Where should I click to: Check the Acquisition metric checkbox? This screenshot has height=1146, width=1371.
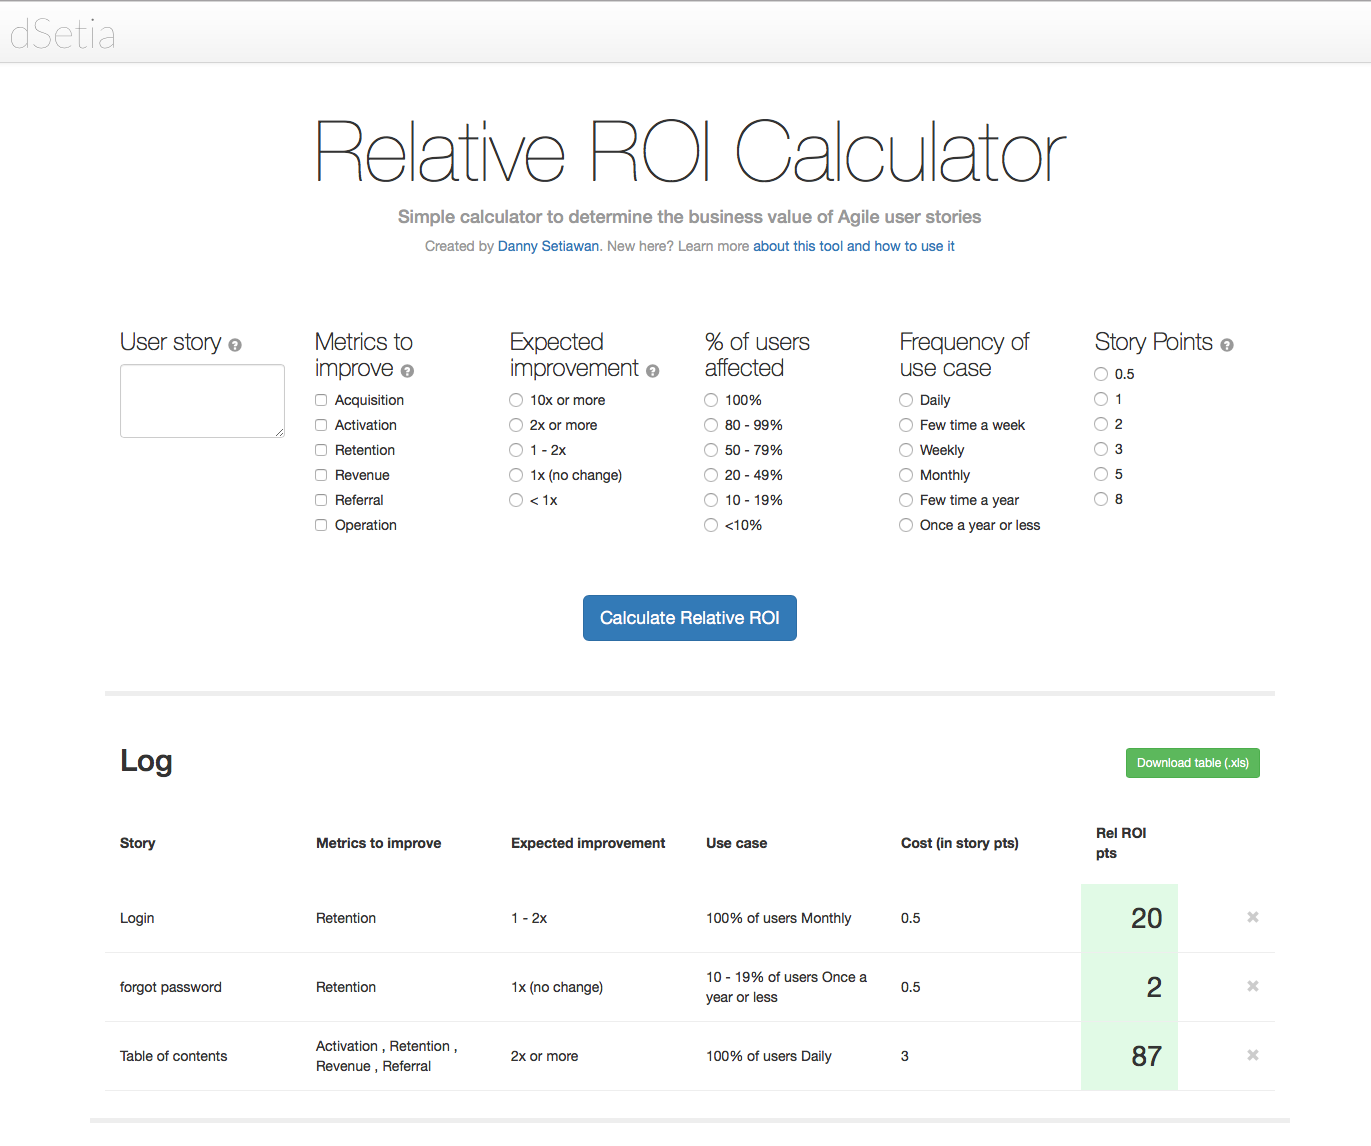(x=321, y=400)
